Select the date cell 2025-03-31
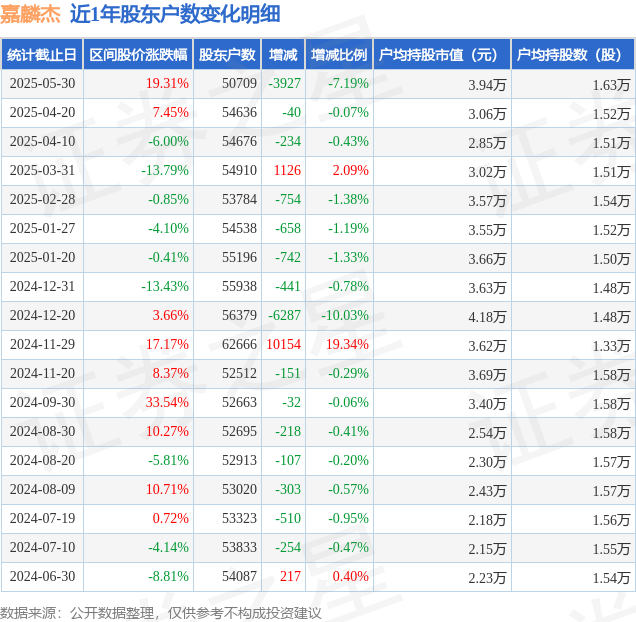Screen dimensions: 636x622 tap(43, 170)
